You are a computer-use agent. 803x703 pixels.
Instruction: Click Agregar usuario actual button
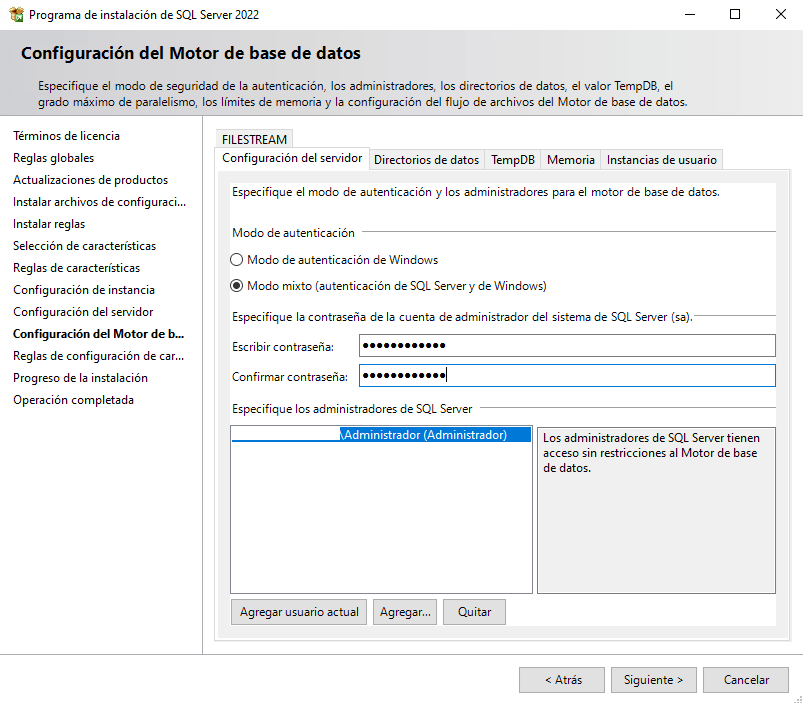click(x=299, y=612)
